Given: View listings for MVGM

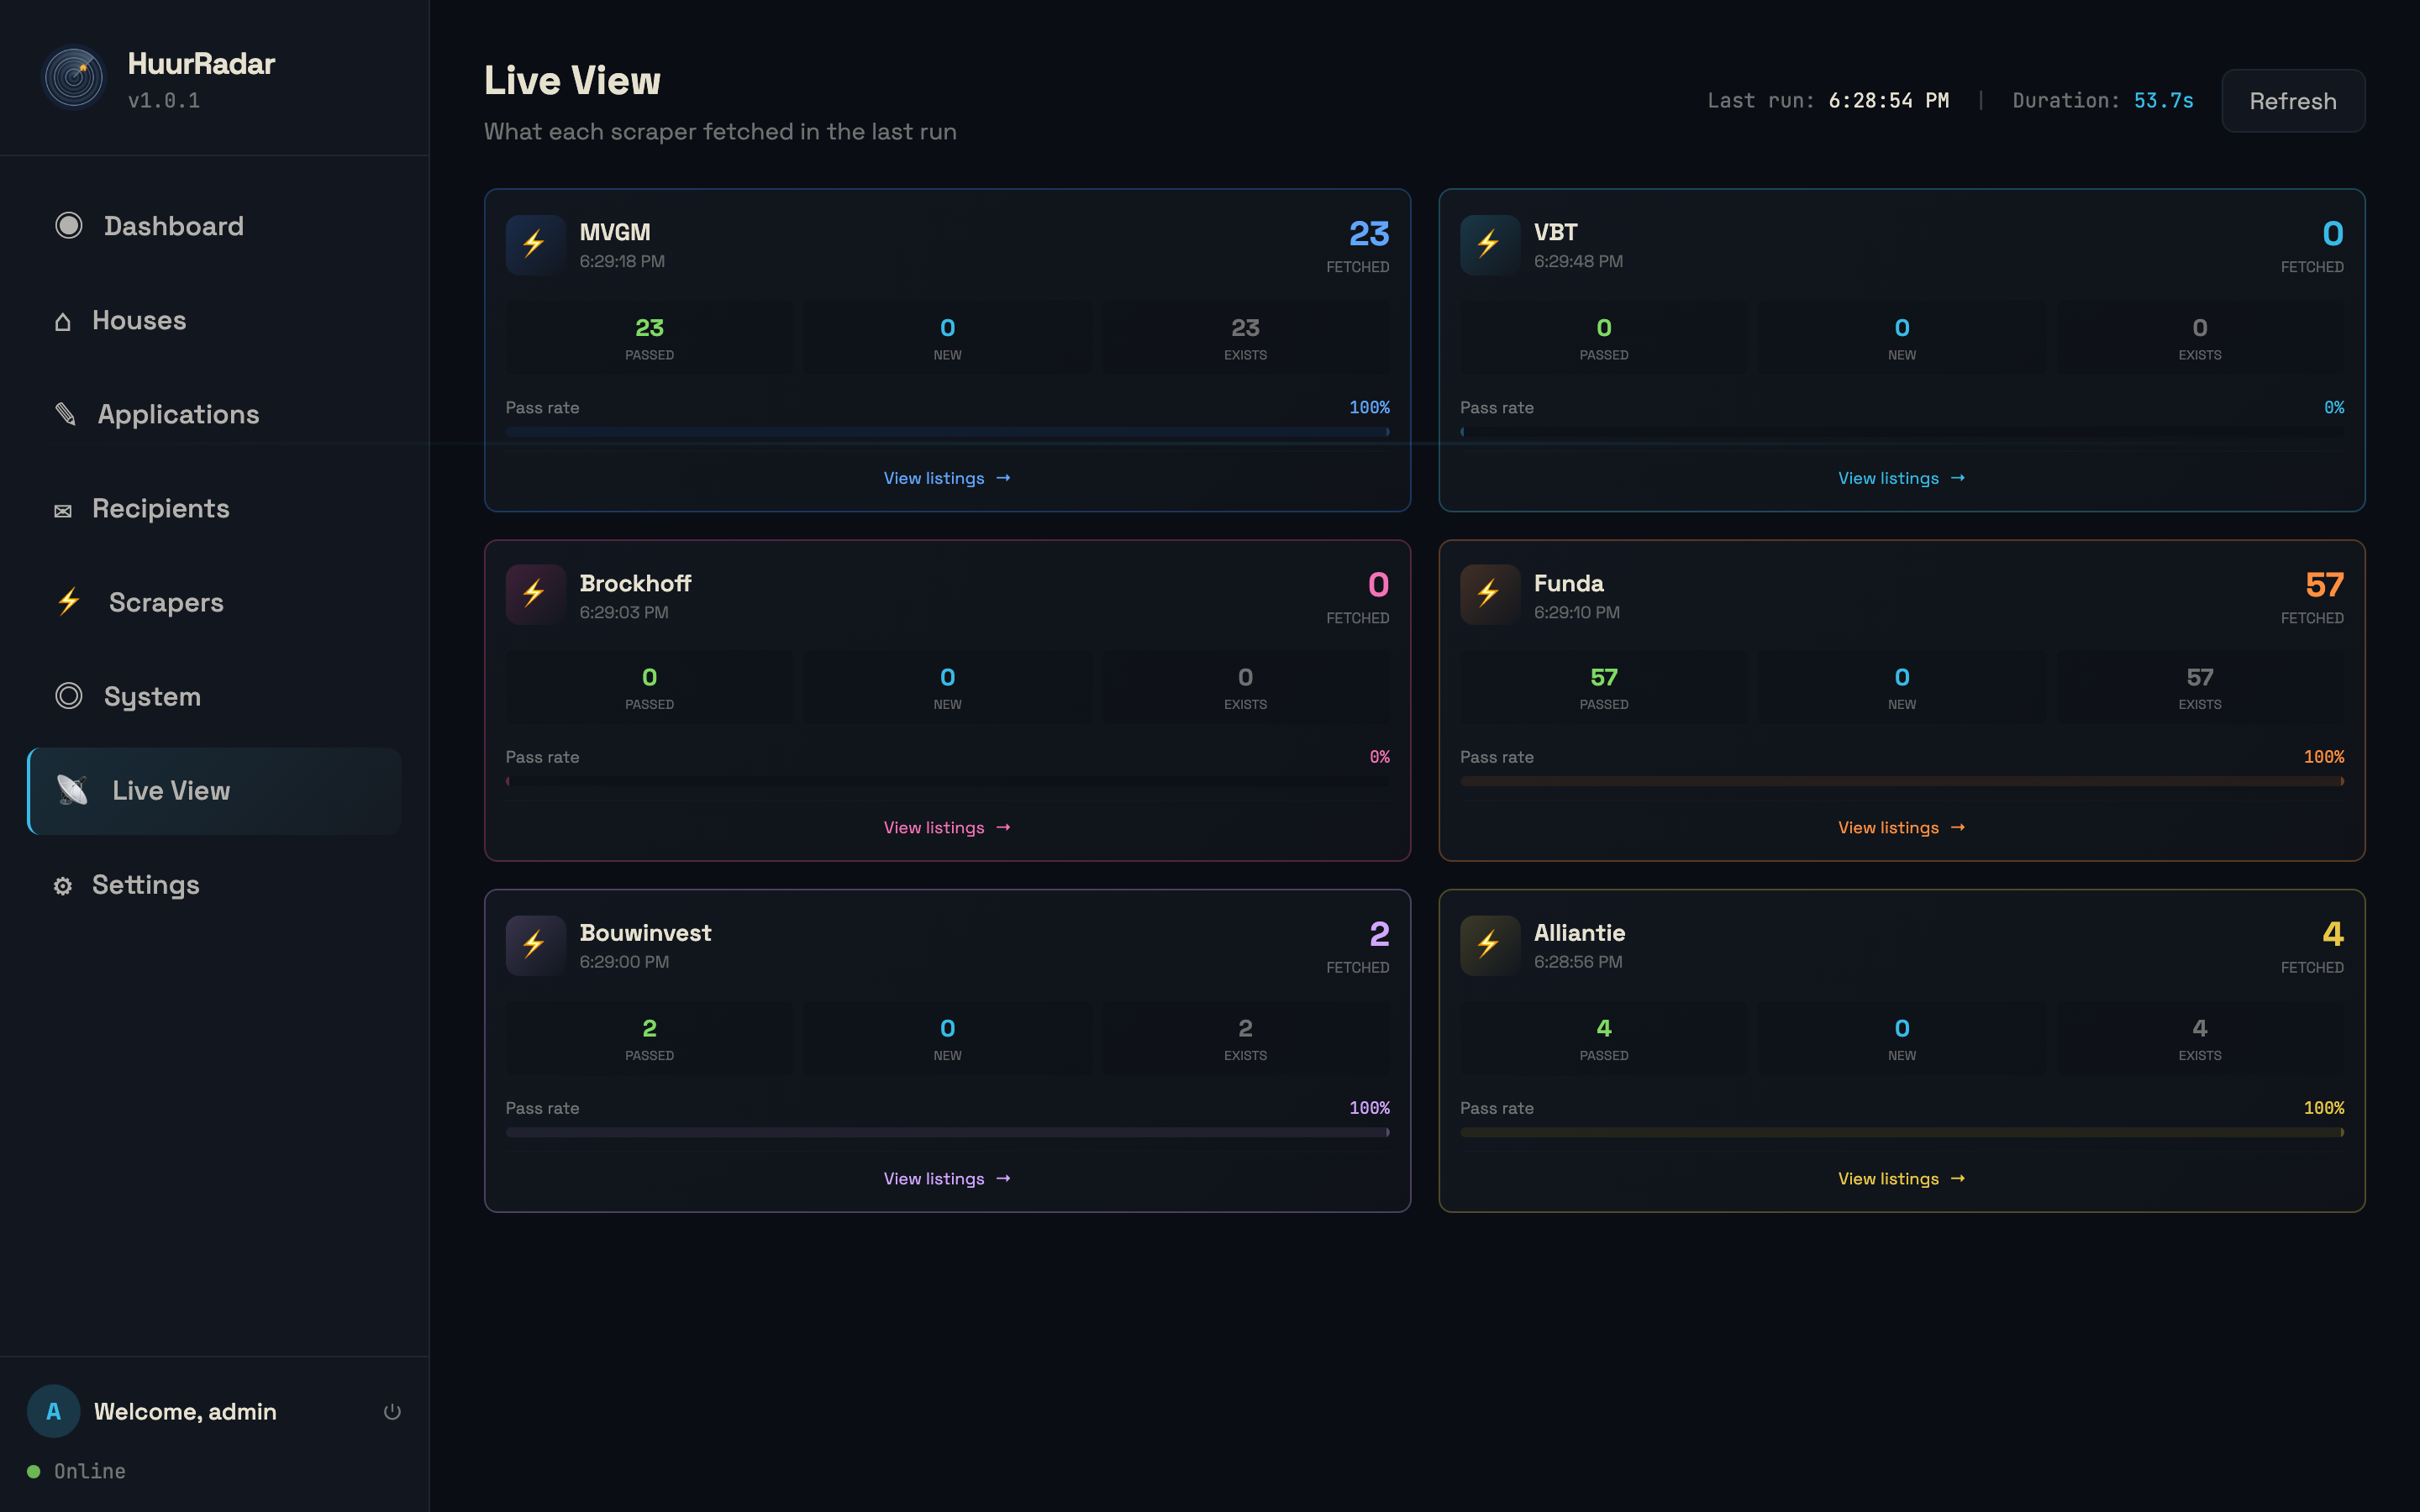Looking at the screenshot, I should point(947,478).
